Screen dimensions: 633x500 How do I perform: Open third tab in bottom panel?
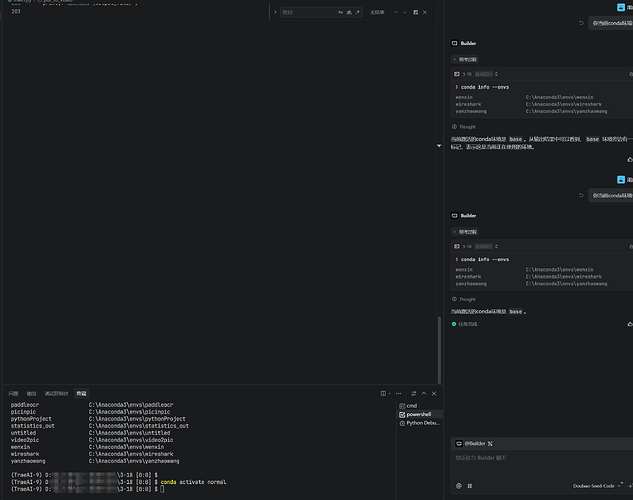tap(57, 393)
